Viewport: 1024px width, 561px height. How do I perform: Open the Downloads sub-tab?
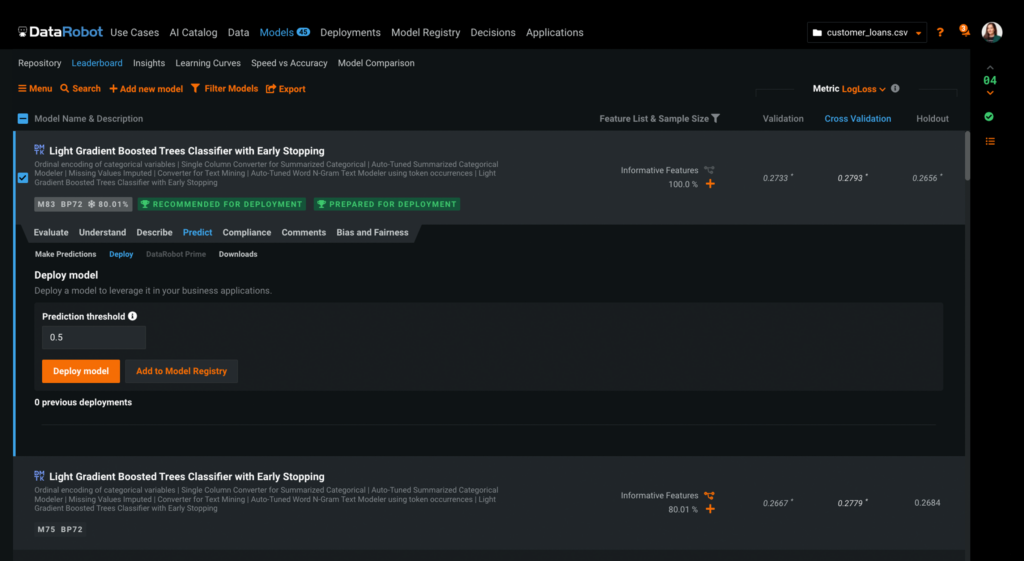click(x=238, y=254)
